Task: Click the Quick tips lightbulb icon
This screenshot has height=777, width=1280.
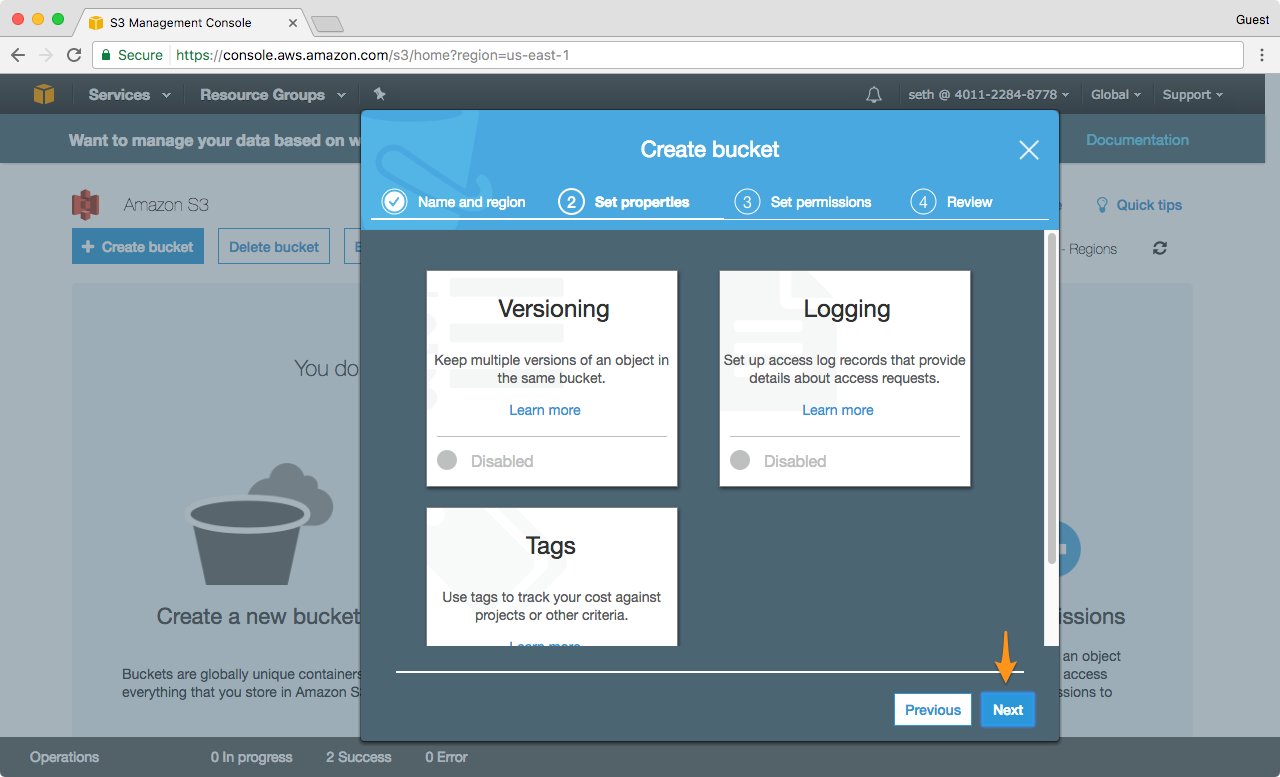Action: tap(1102, 204)
